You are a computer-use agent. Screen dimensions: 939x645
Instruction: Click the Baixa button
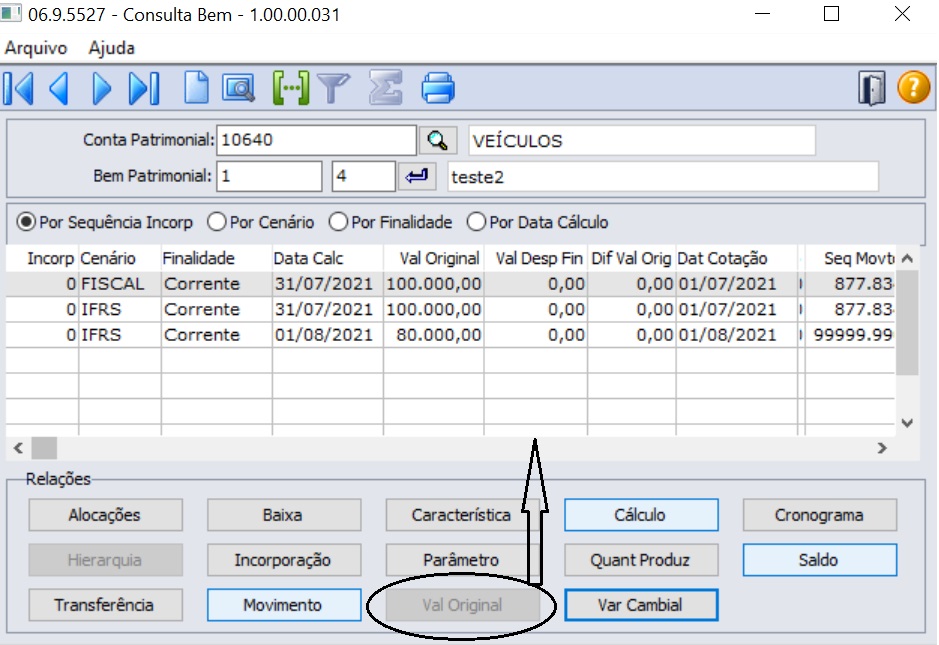[284, 515]
